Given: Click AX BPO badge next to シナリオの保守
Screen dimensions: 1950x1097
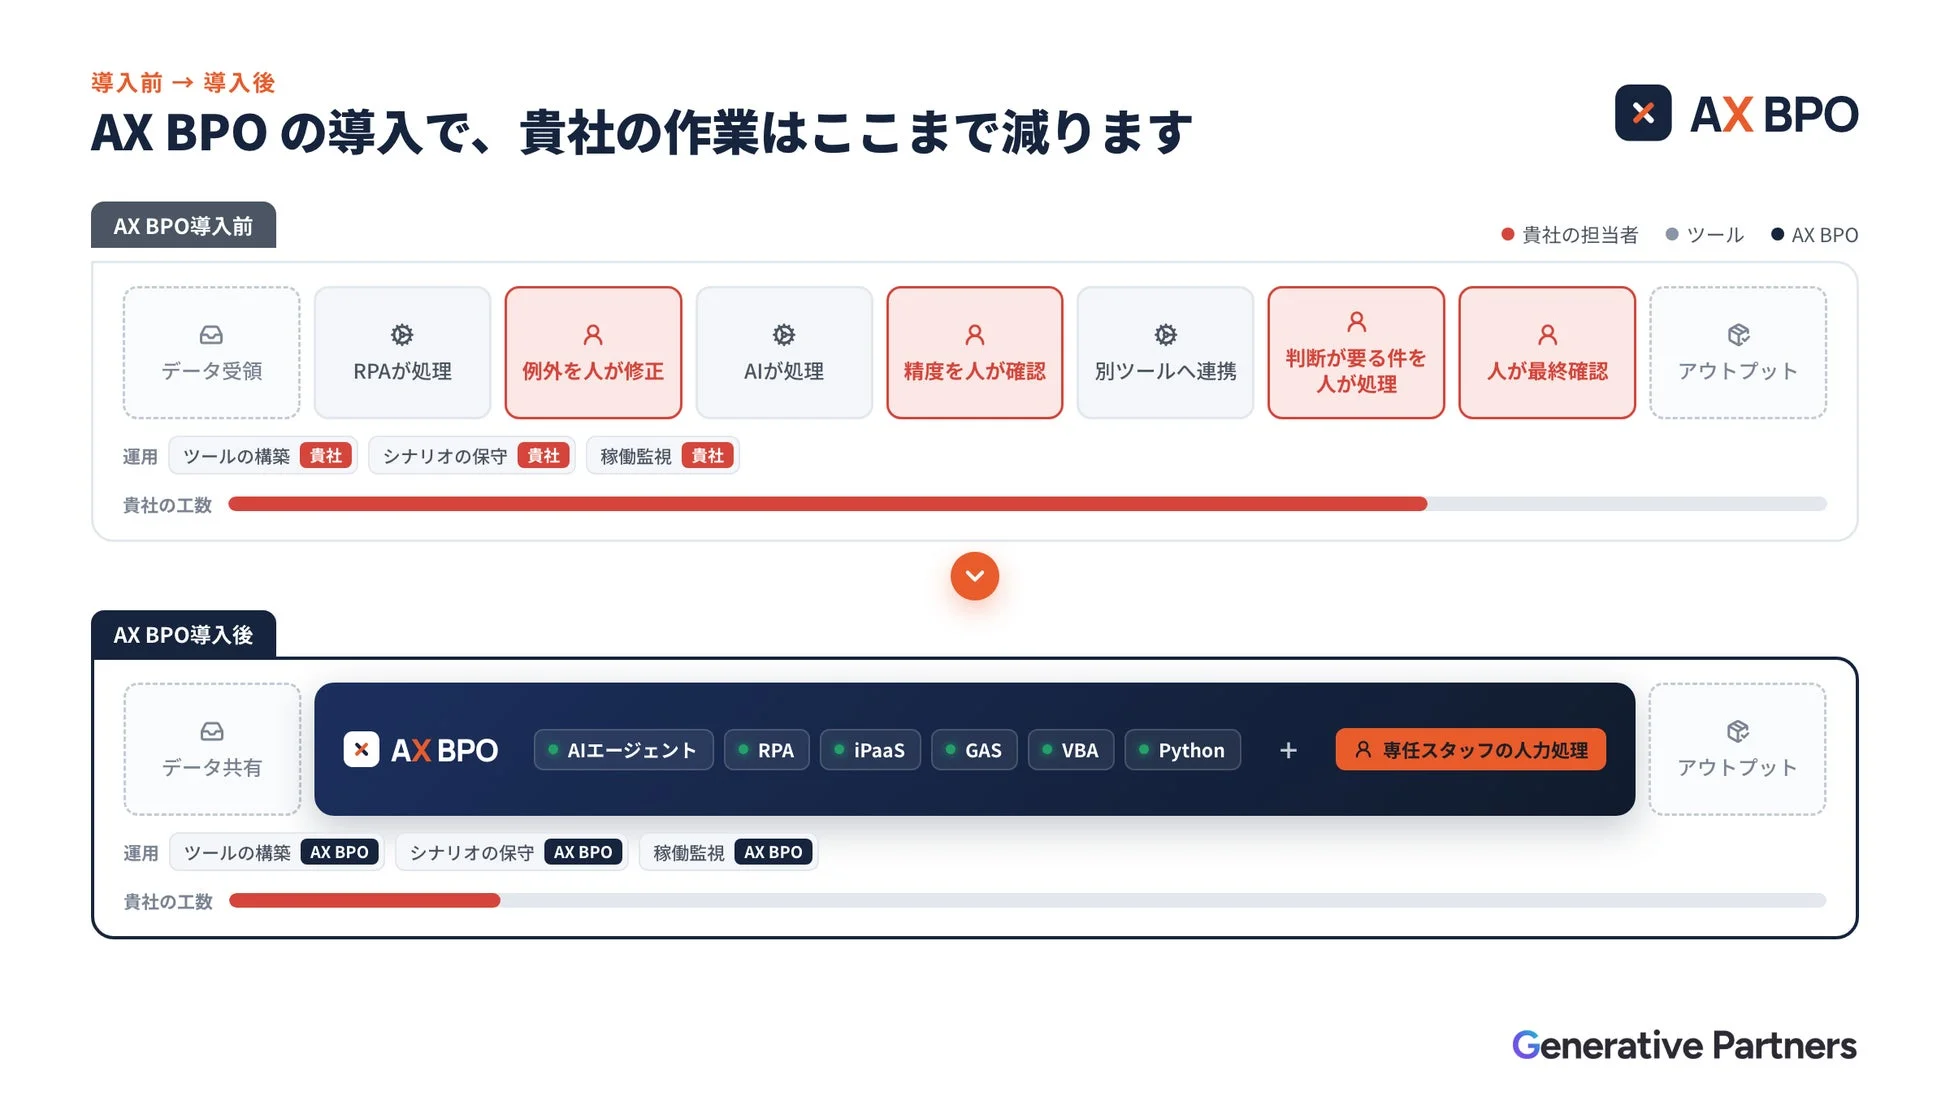Looking at the screenshot, I should [583, 852].
